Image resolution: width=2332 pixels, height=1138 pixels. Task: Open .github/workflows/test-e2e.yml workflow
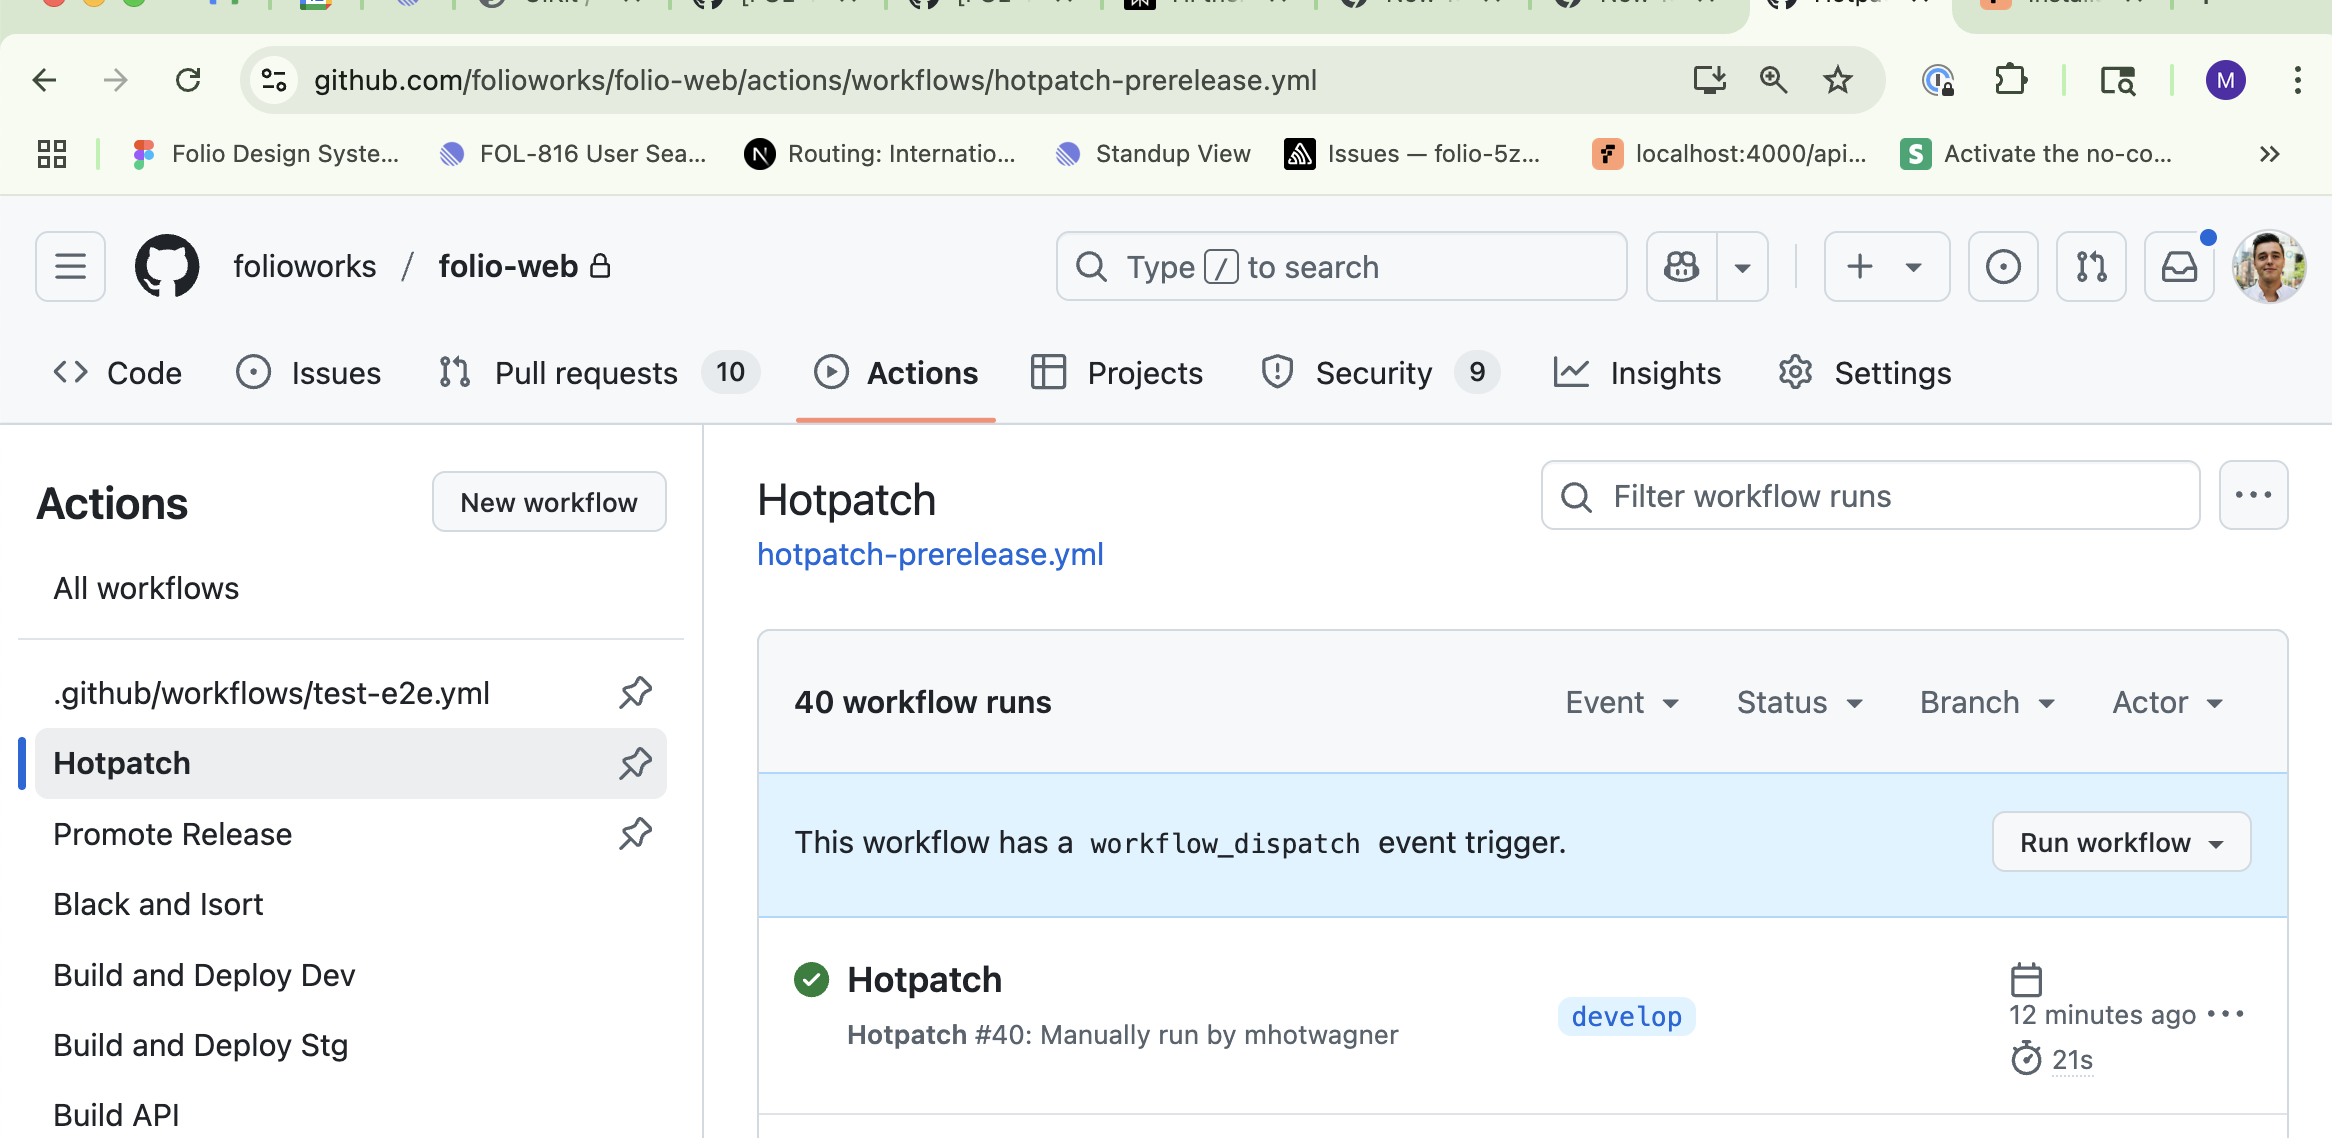[272, 693]
